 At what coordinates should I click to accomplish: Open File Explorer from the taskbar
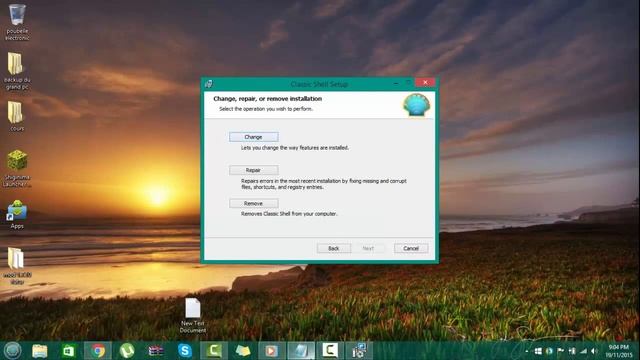[40, 351]
